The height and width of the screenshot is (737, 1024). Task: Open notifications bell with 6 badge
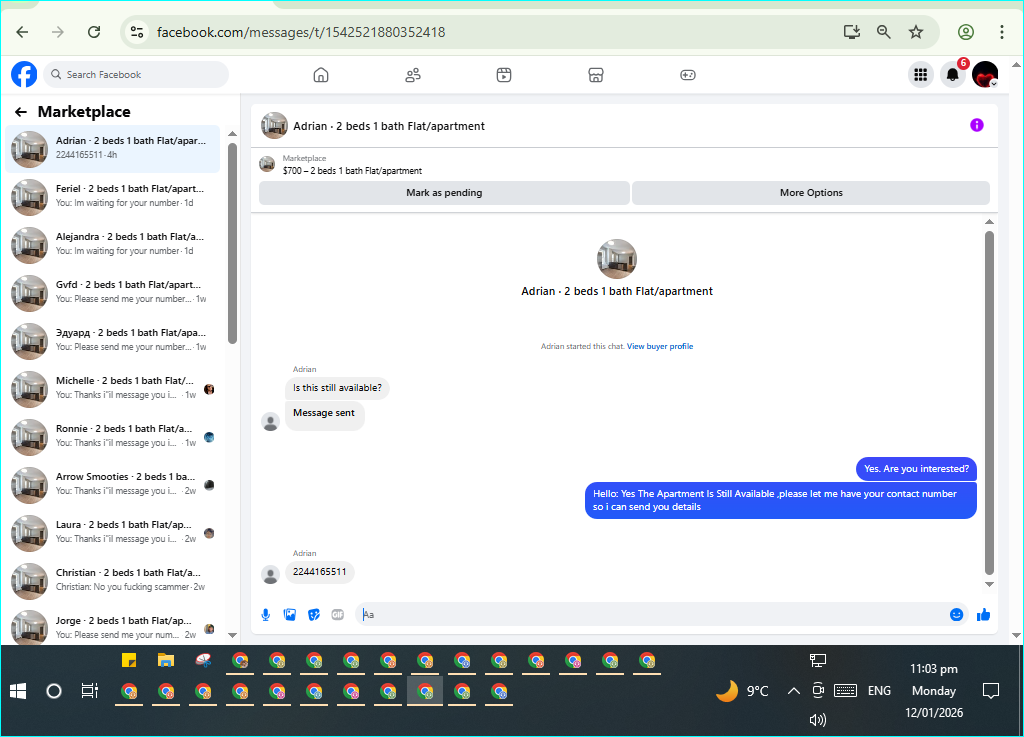[953, 75]
